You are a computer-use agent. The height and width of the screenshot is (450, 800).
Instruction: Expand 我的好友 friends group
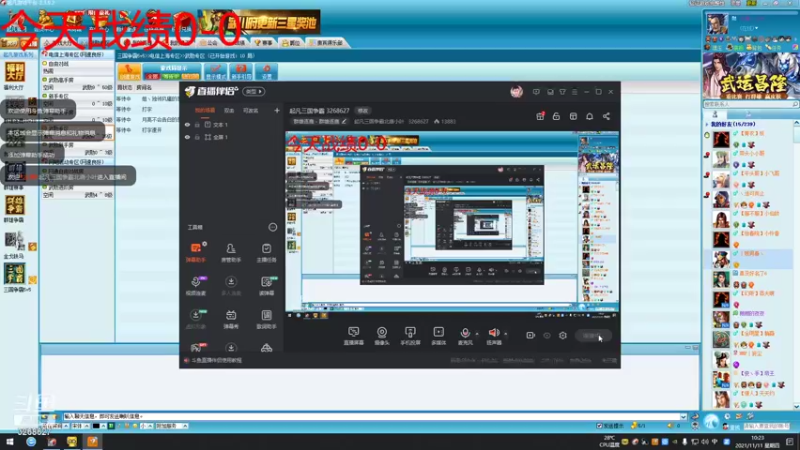pos(707,124)
